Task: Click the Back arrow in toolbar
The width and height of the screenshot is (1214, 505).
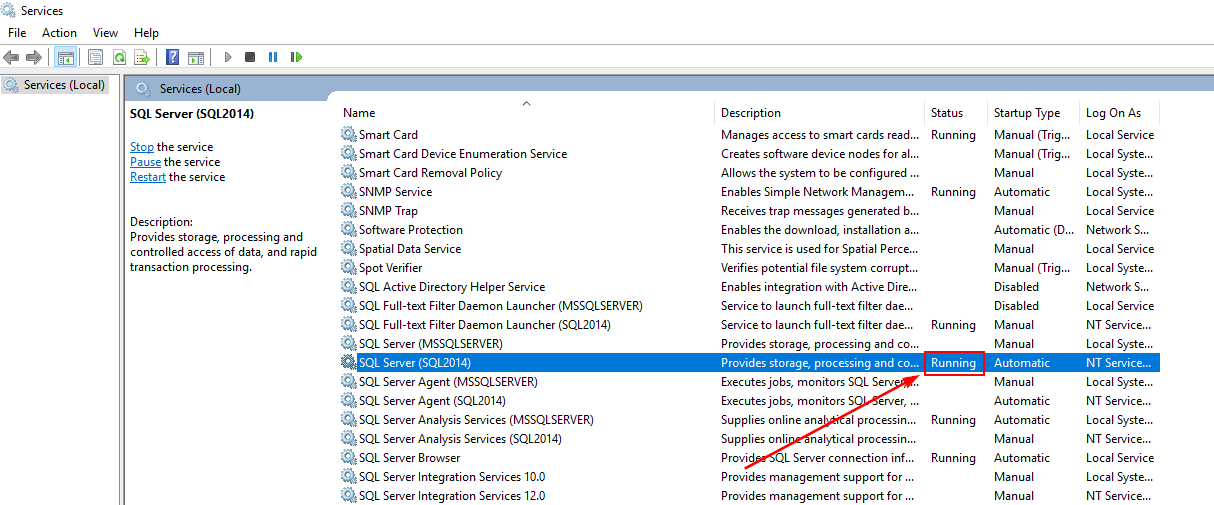Action: tap(12, 57)
